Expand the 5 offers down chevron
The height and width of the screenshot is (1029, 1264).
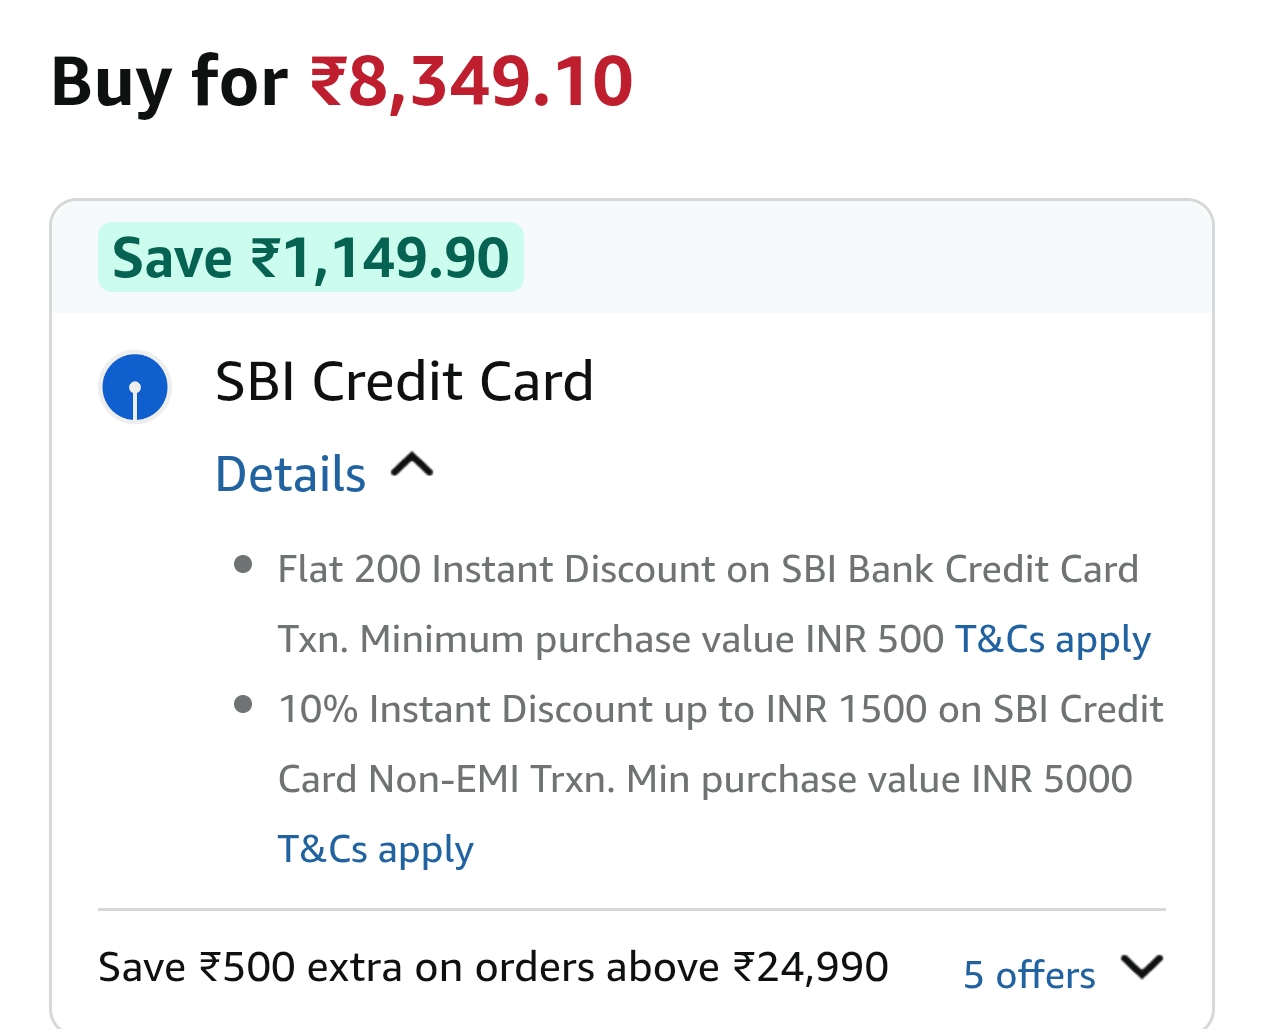[1141, 968]
